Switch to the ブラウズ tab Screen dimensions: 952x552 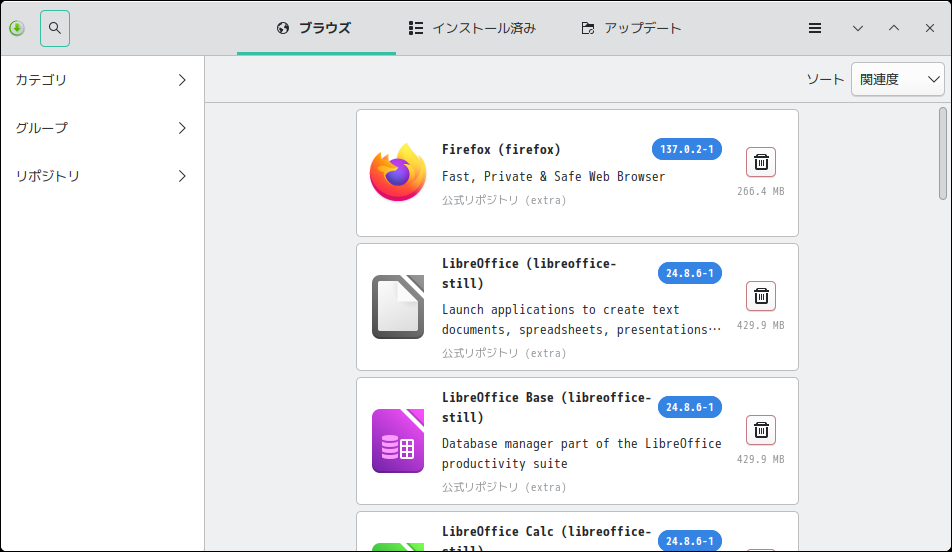[x=316, y=28]
